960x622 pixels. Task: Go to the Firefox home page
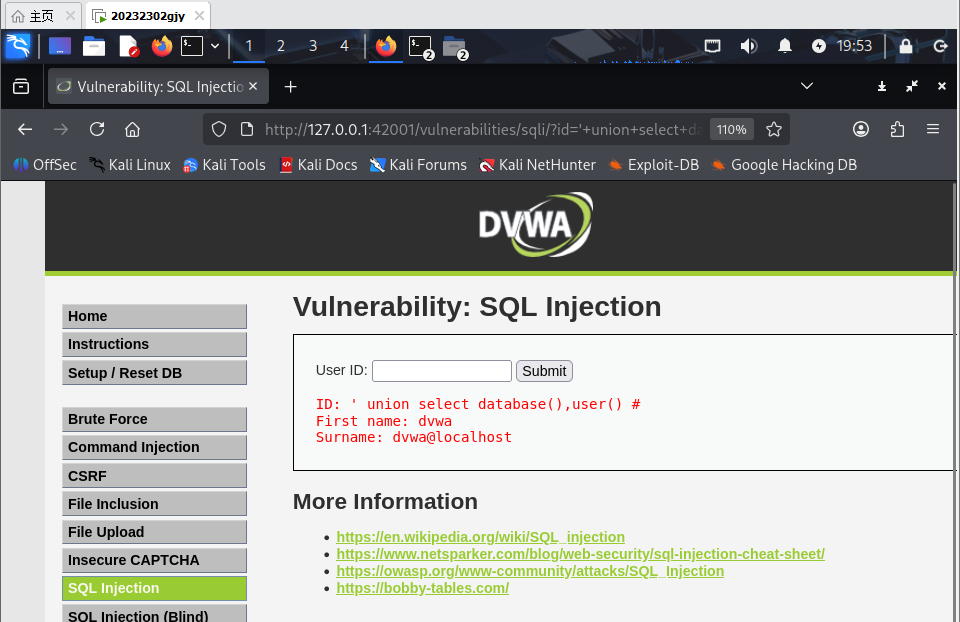pyautogui.click(x=132, y=129)
